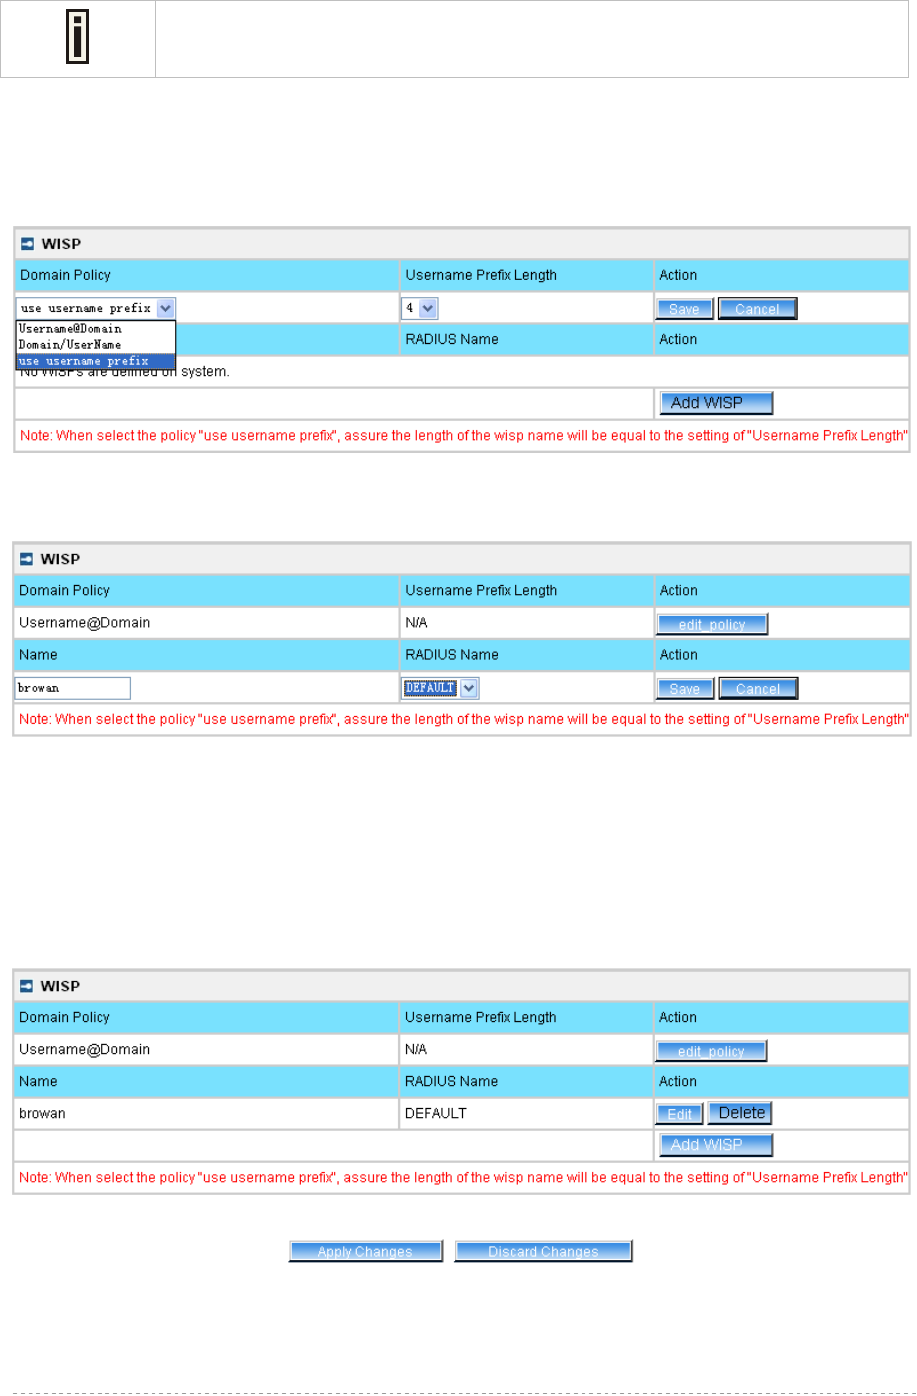Cancel the browan WISP entry edit
Image resolution: width=917 pixels, height=1396 pixels.
pos(757,689)
